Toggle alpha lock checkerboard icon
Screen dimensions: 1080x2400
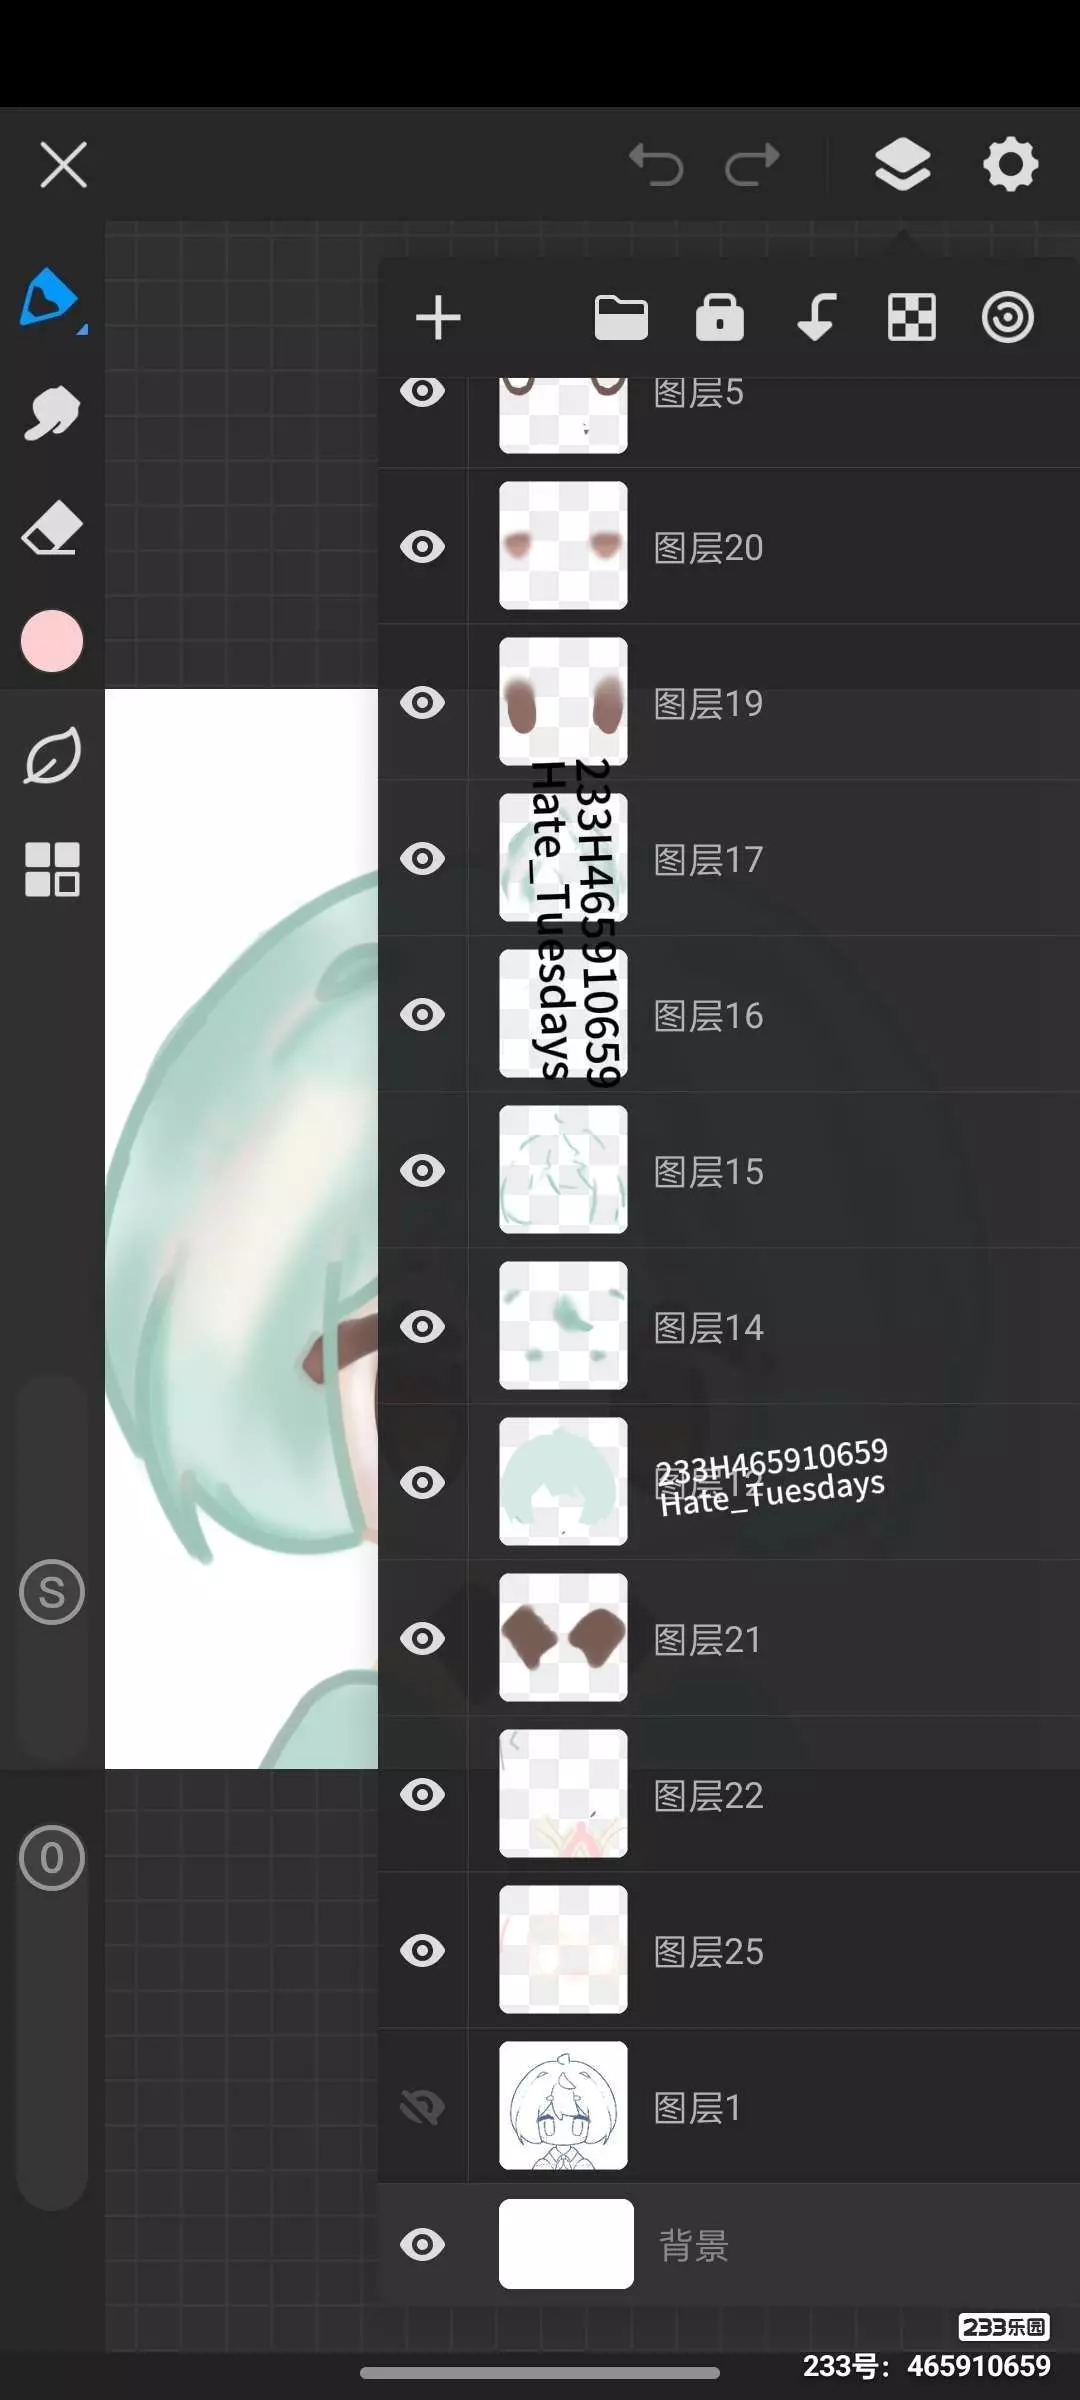pyautogui.click(x=912, y=318)
